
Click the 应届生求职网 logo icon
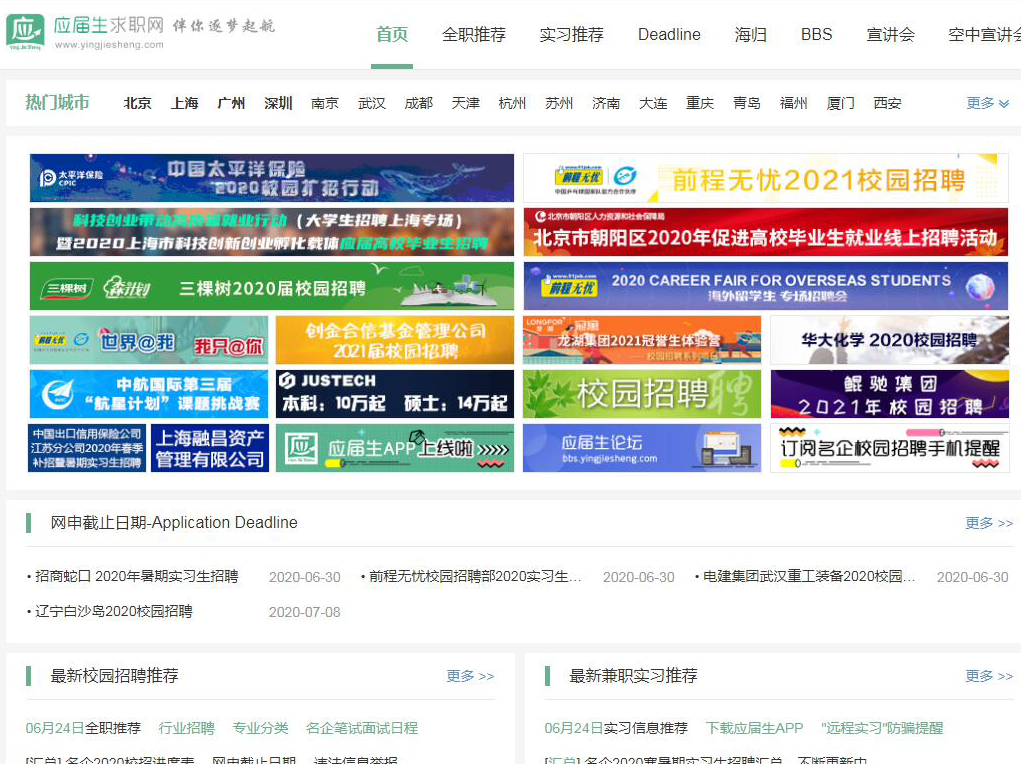[25, 32]
